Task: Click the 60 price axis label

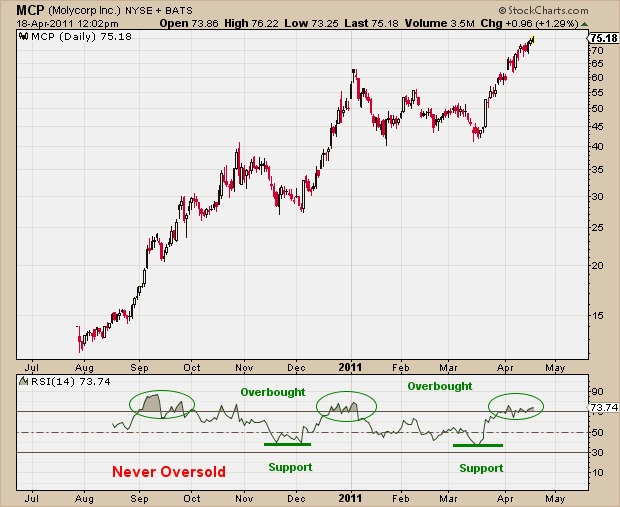Action: point(597,78)
